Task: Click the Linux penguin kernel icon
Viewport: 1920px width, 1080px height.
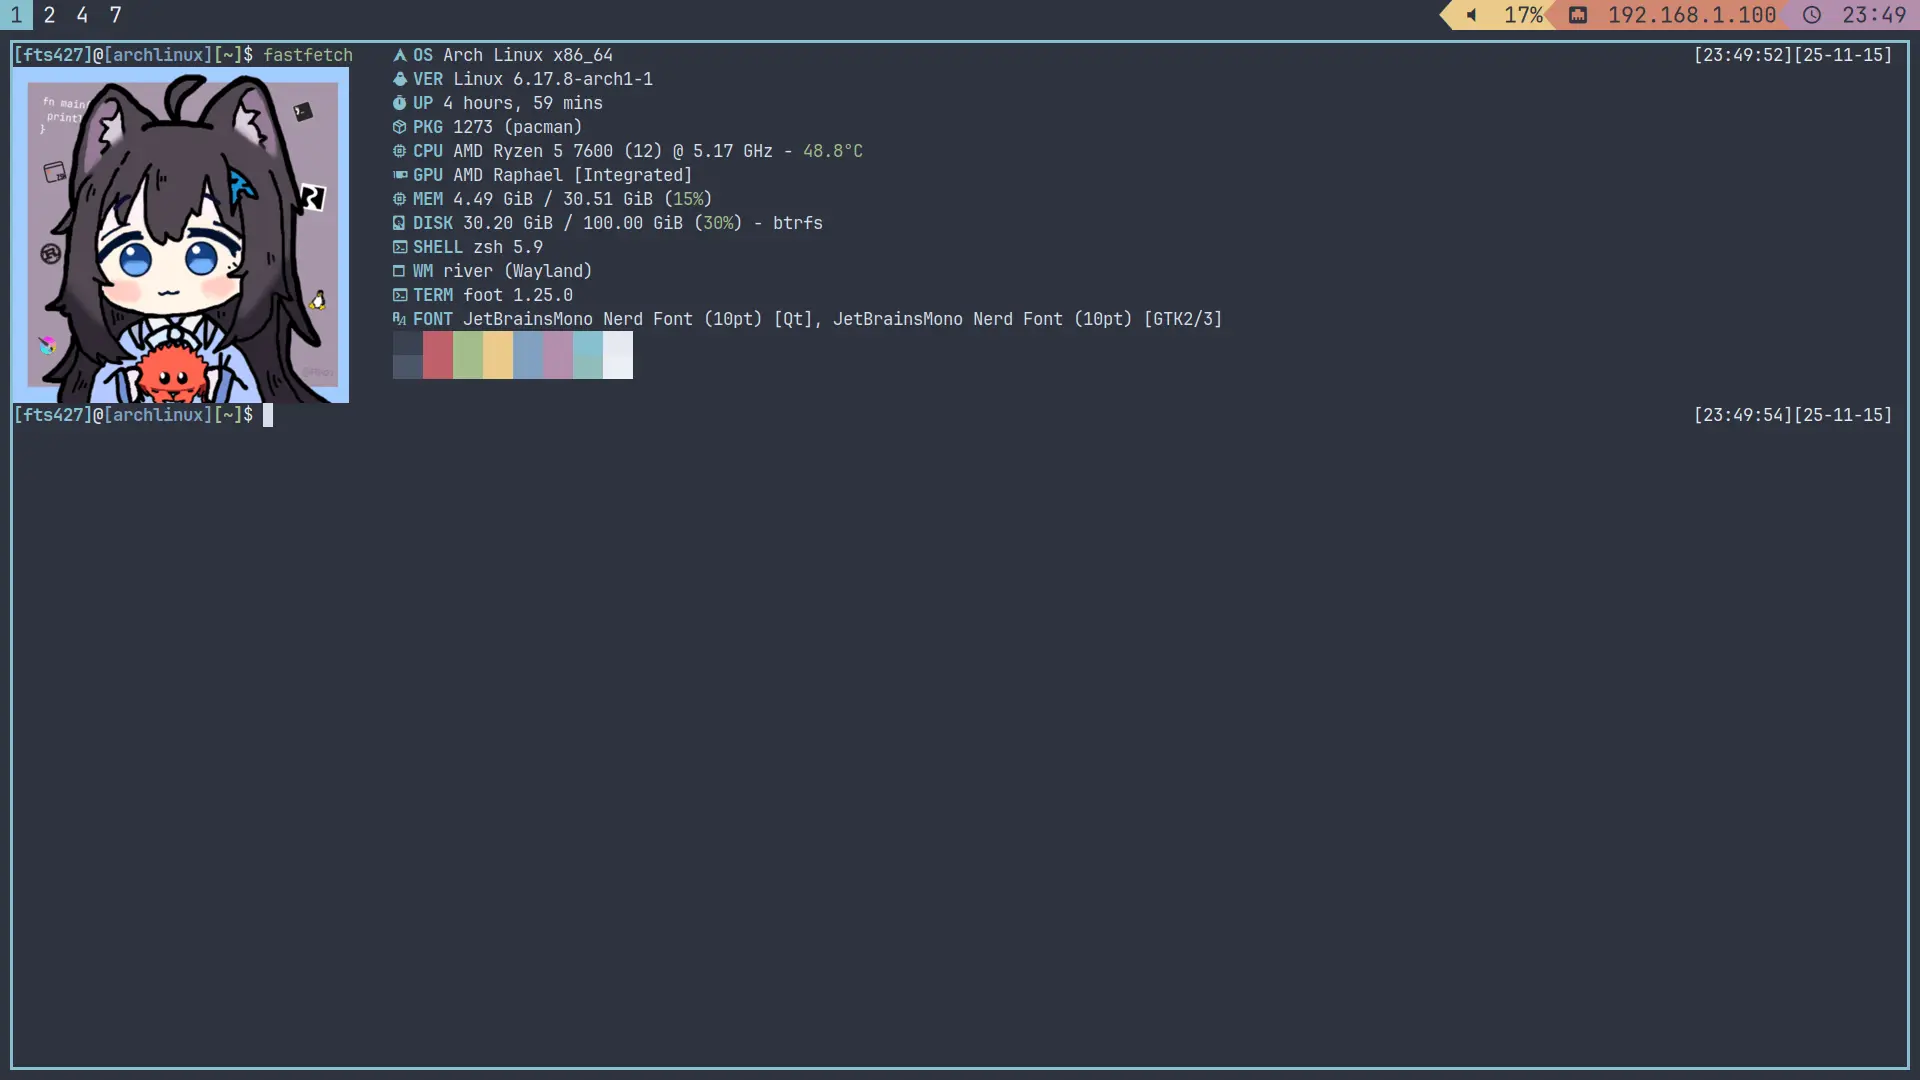Action: click(399, 79)
